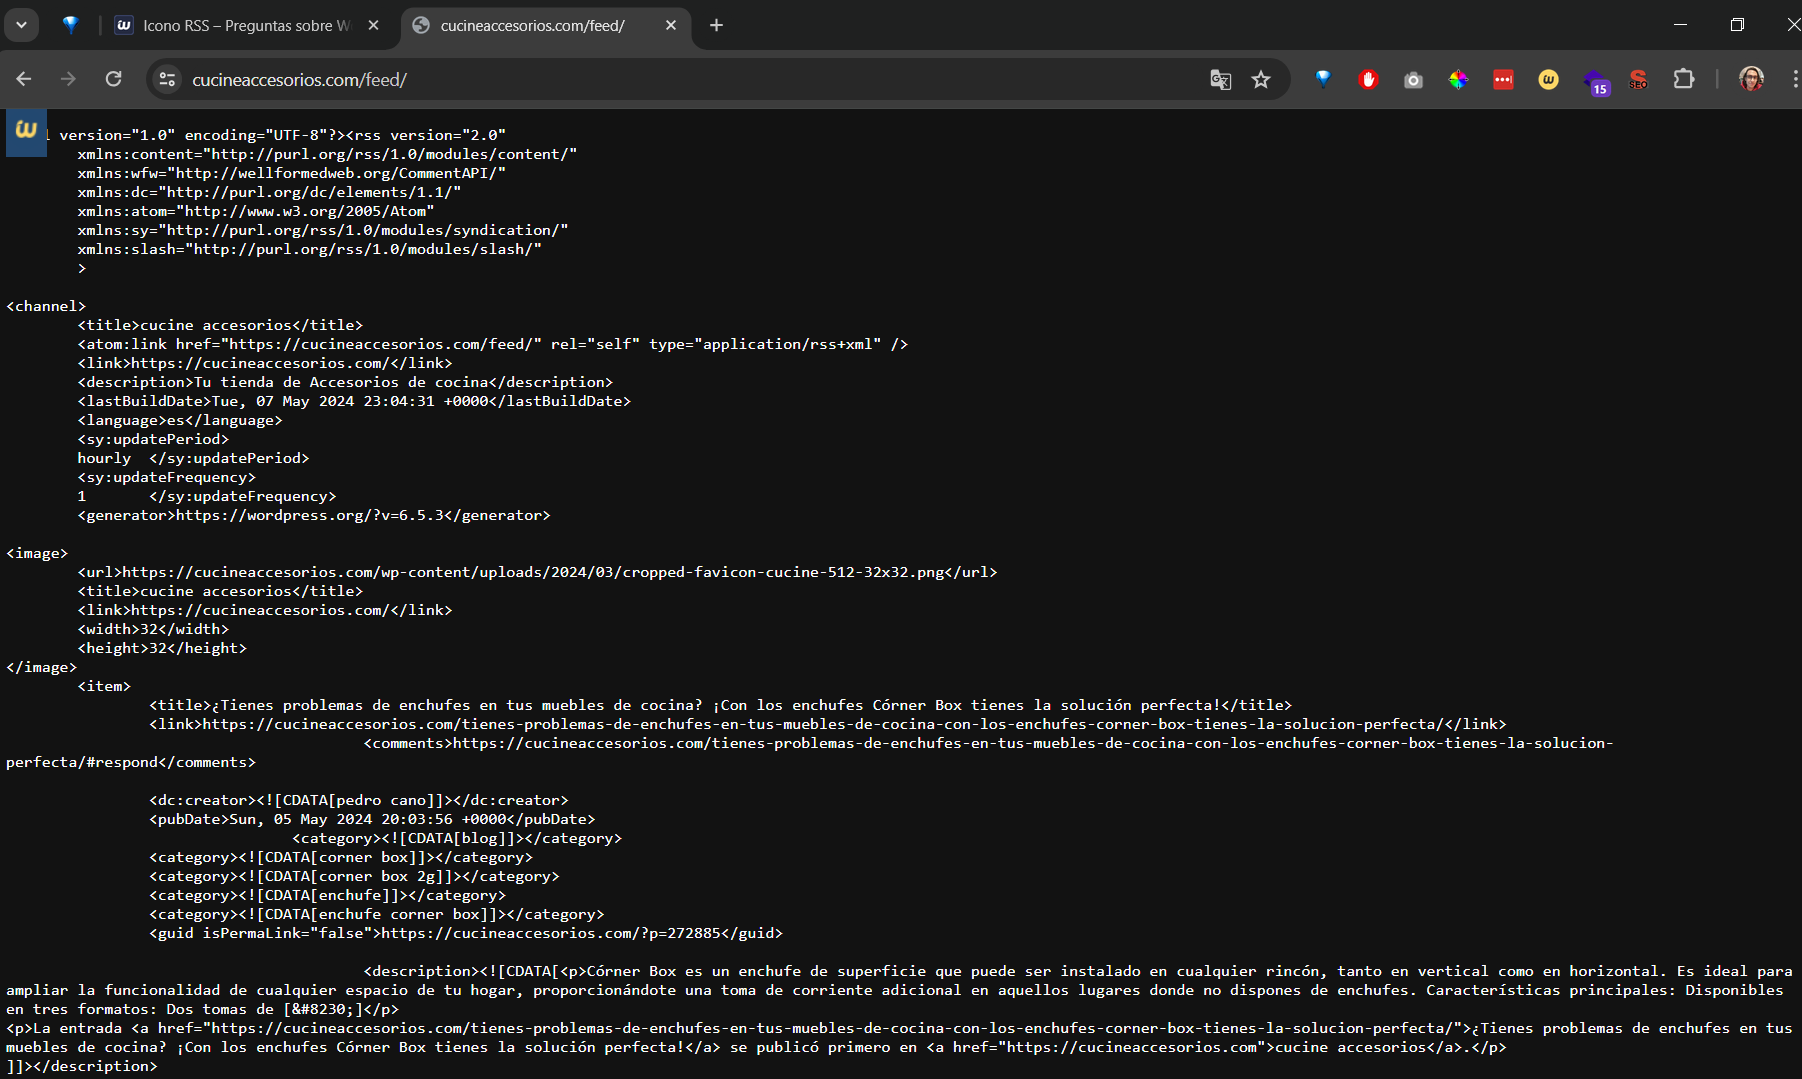Open the user profile avatar
Screen dimensions: 1802x1079
pos(1751,79)
